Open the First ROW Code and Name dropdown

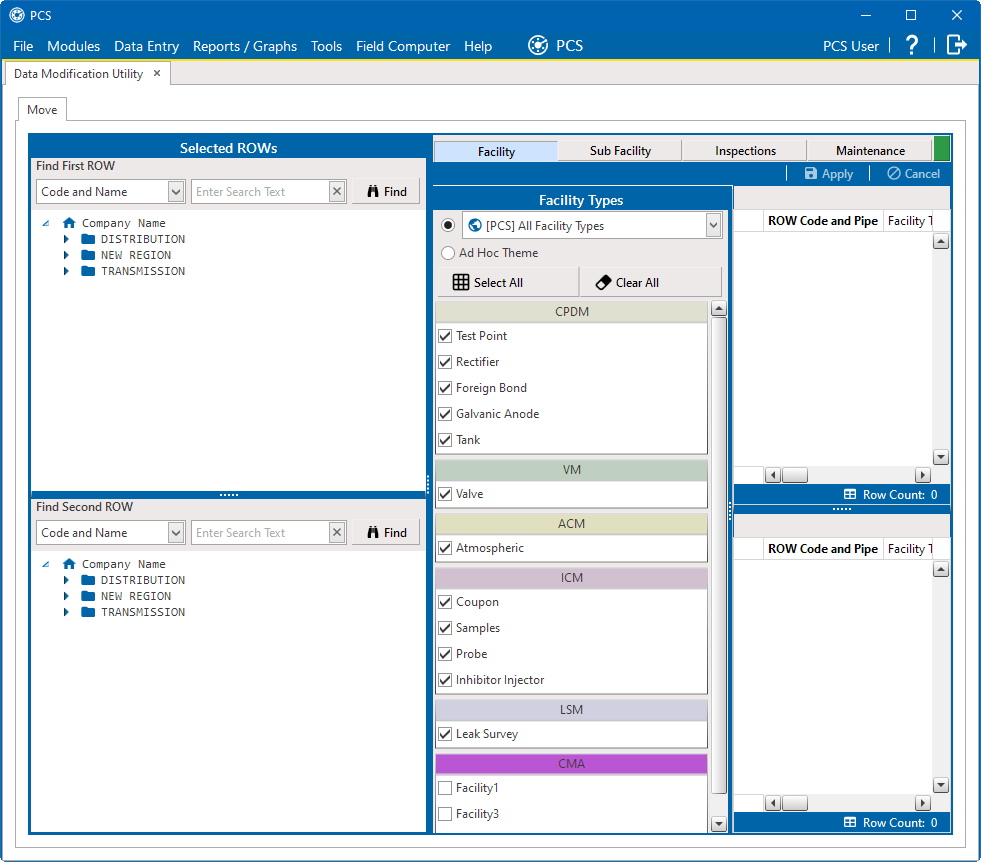(x=176, y=191)
